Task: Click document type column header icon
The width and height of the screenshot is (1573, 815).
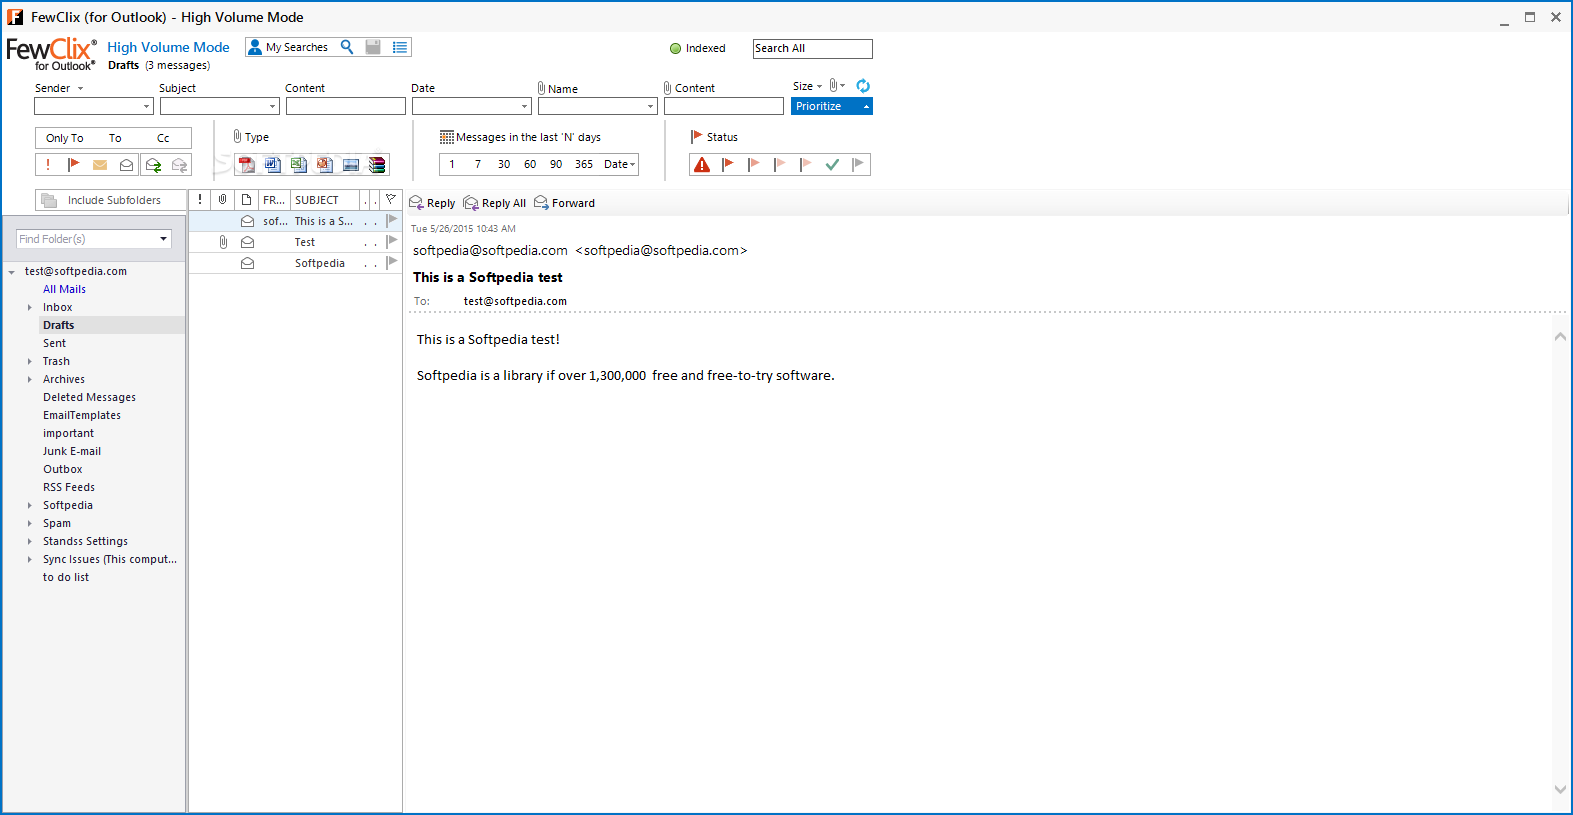Action: [247, 200]
